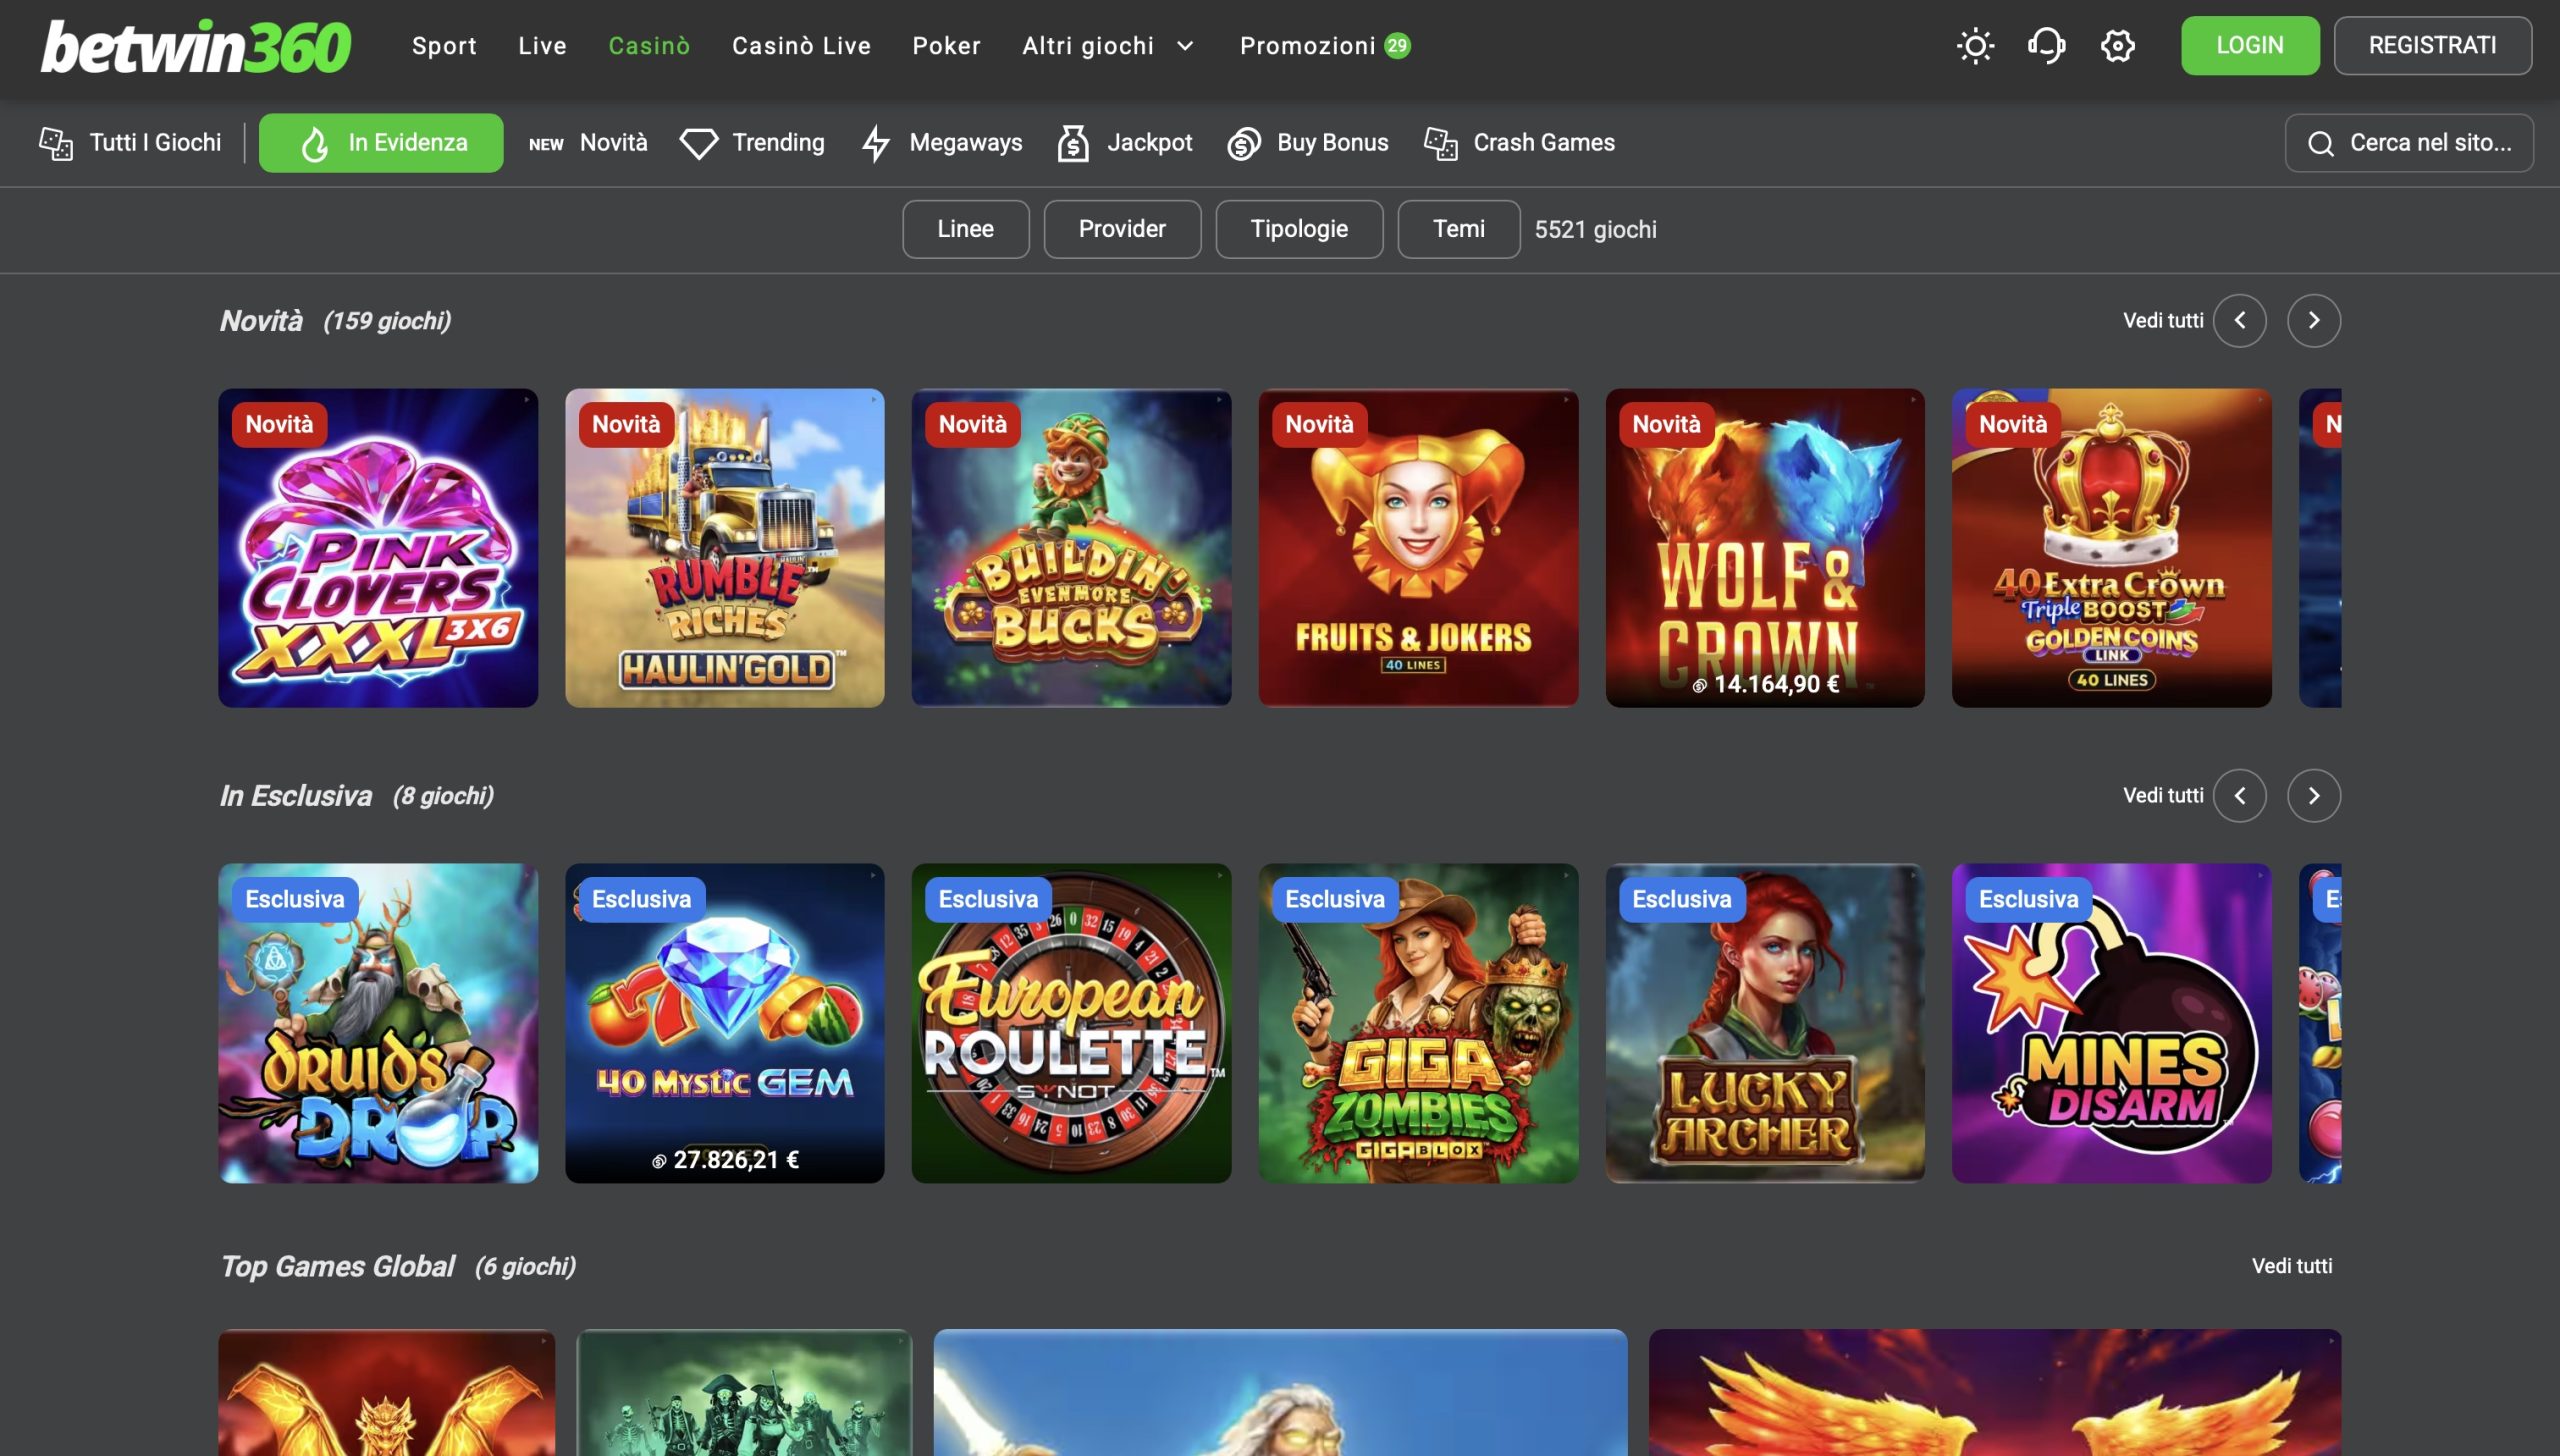Click the Buy Bonus coin icon
The image size is (2560, 1456).
[1244, 144]
